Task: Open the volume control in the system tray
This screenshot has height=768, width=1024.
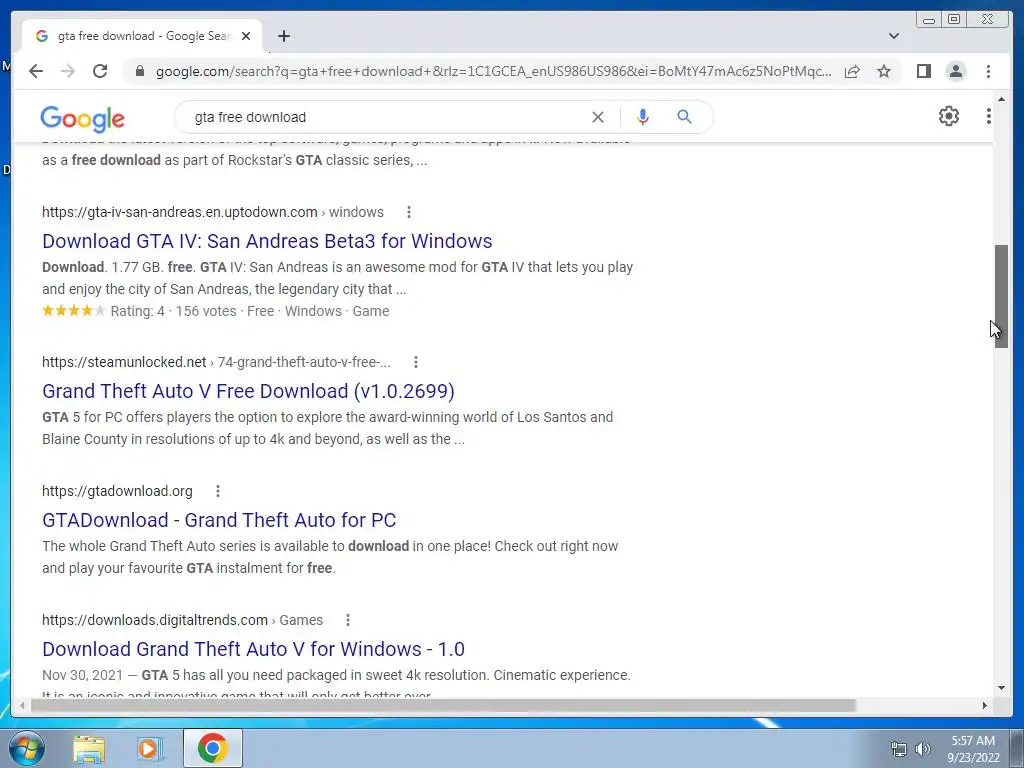Action: click(922, 749)
